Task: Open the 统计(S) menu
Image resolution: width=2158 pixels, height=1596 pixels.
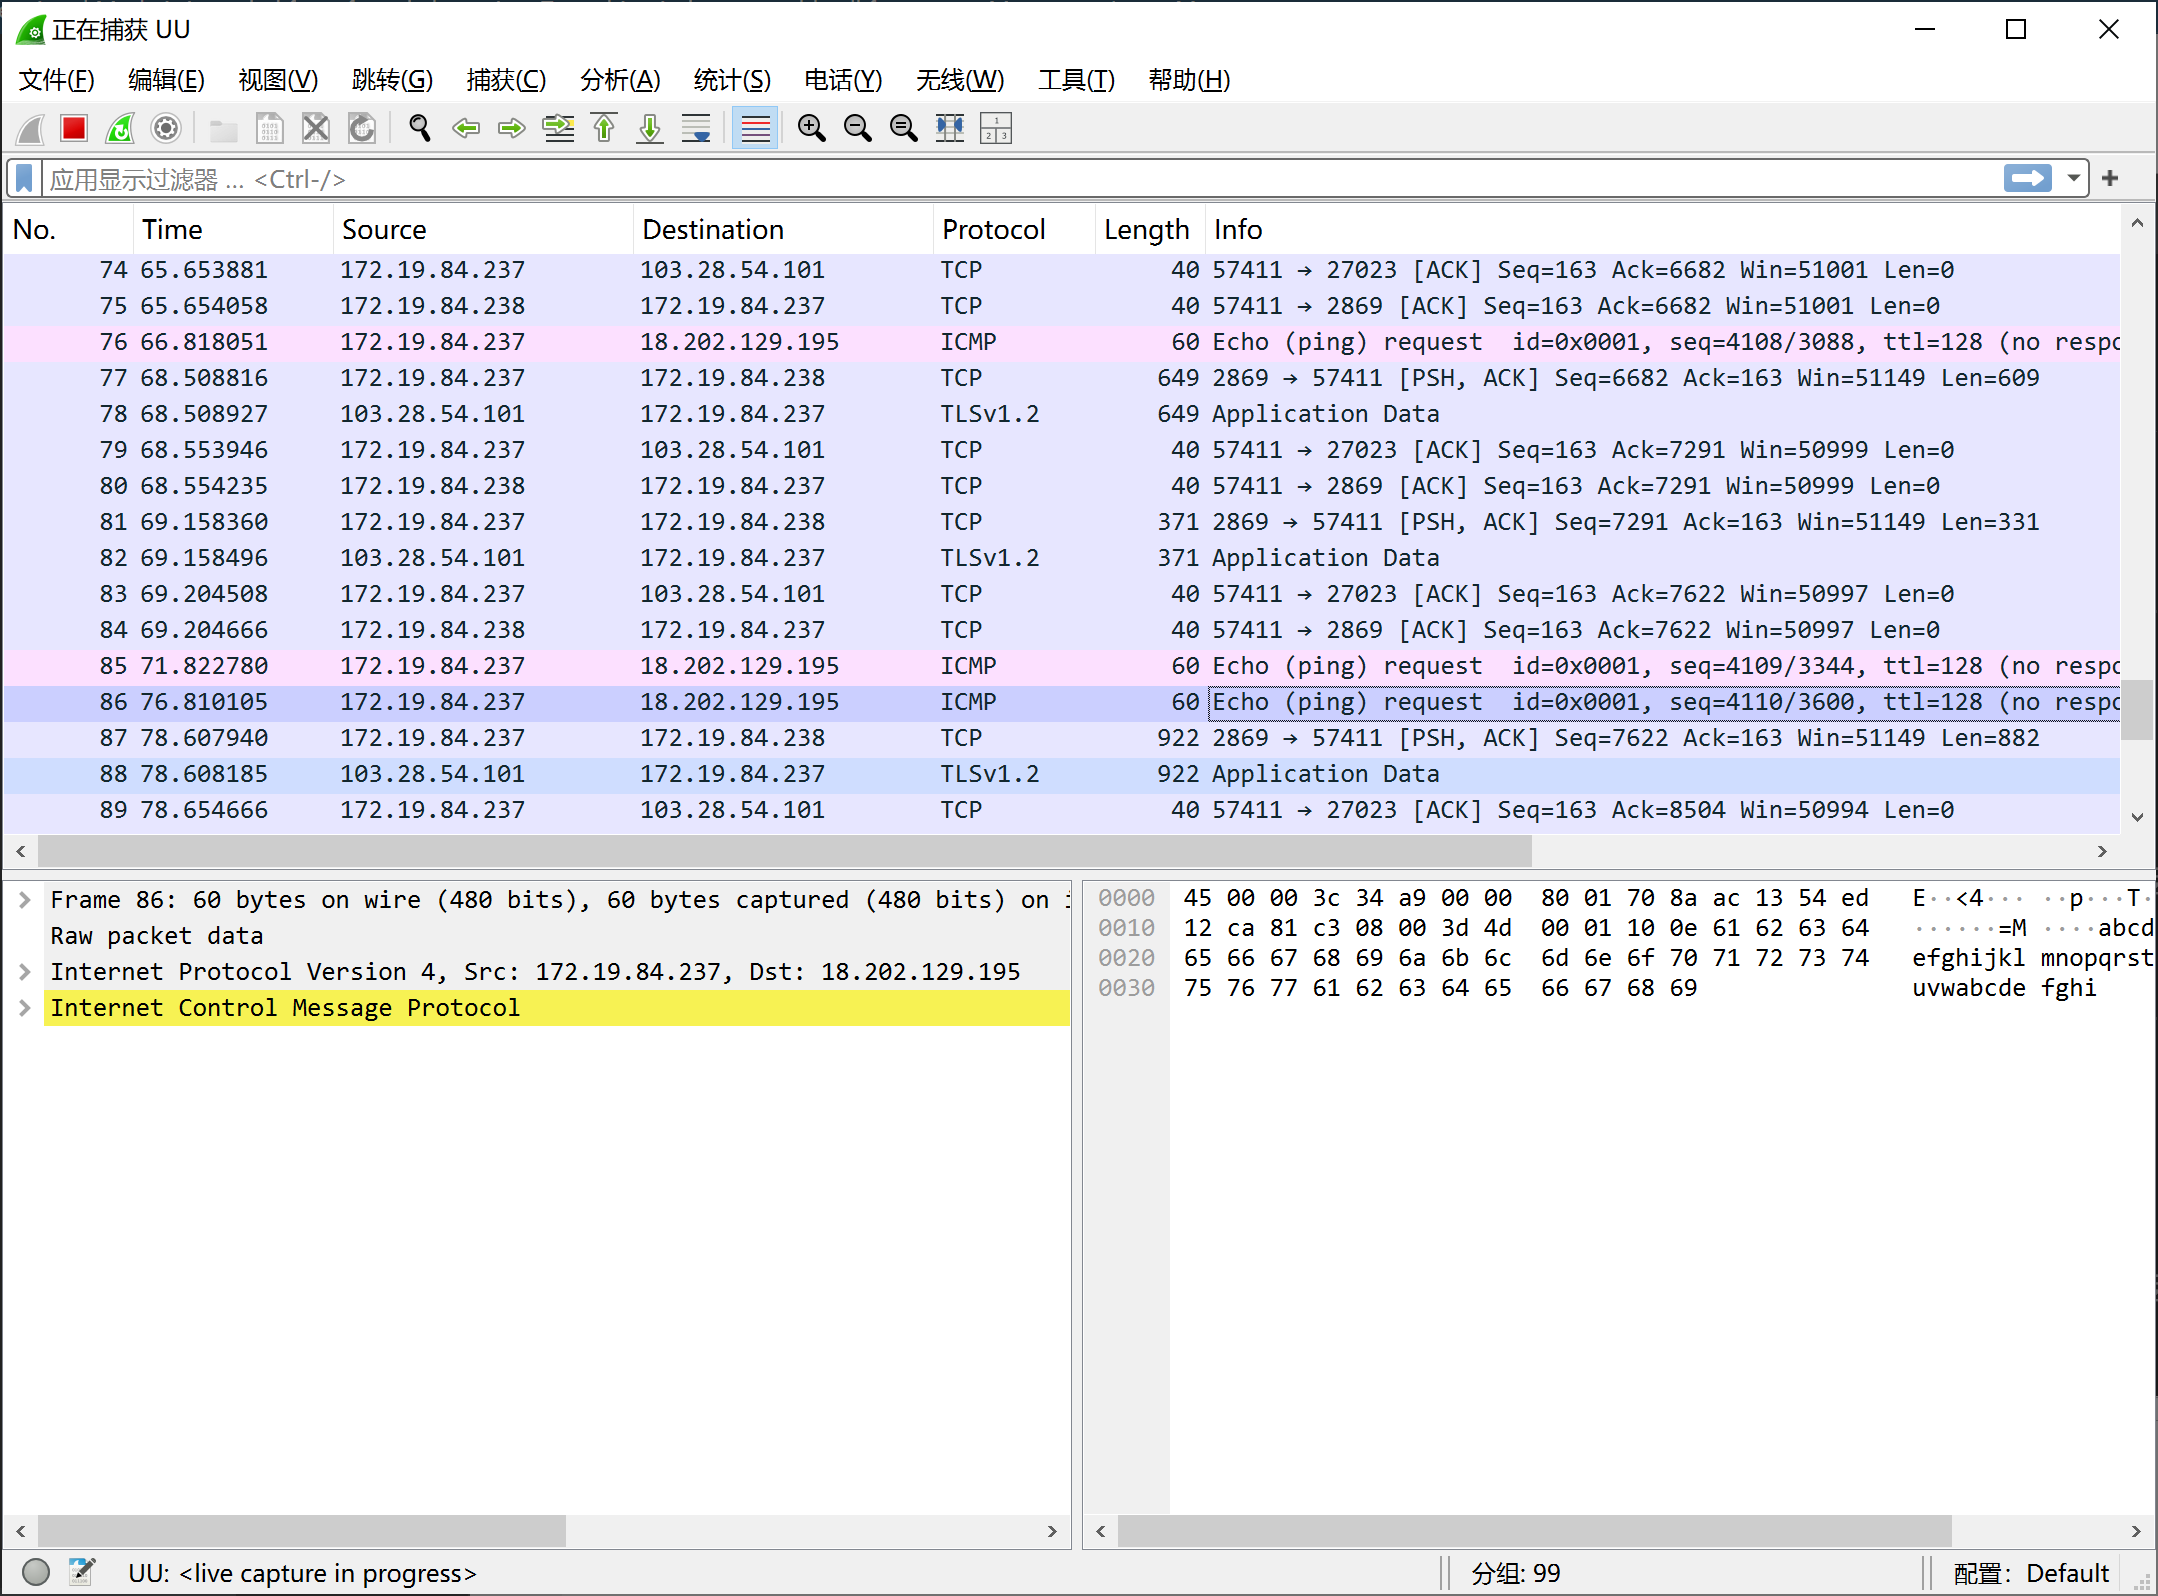Action: pyautogui.click(x=731, y=80)
